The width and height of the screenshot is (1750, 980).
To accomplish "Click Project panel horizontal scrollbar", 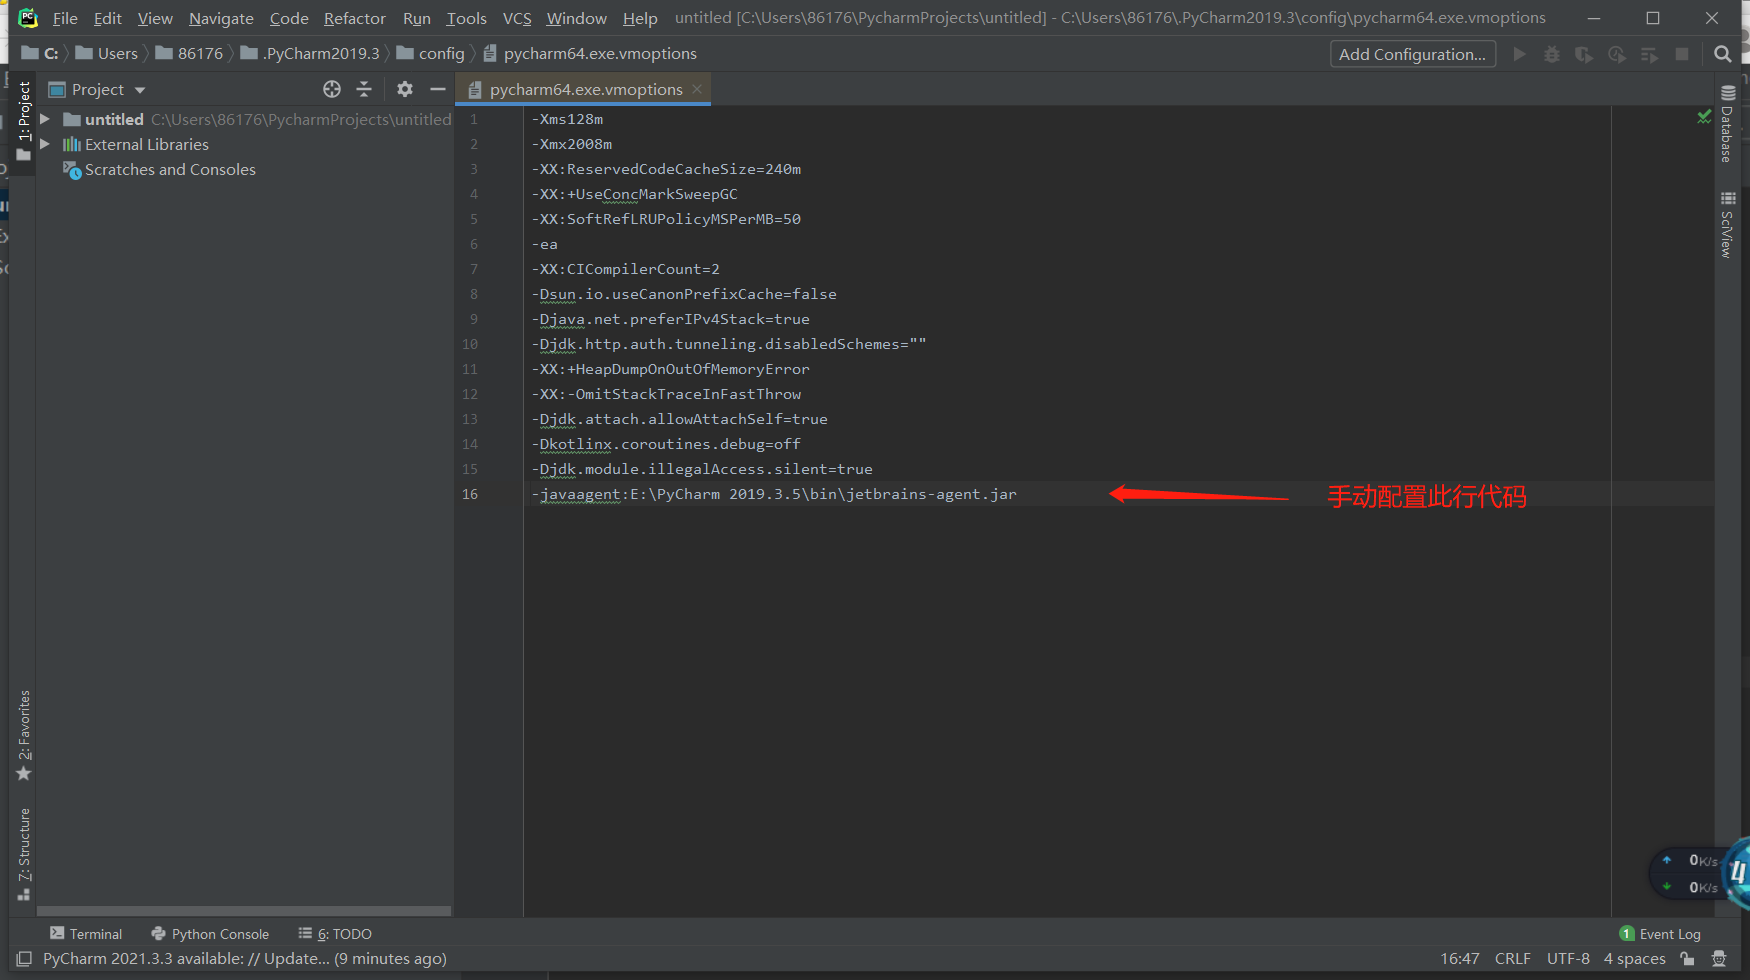I will (x=244, y=911).
